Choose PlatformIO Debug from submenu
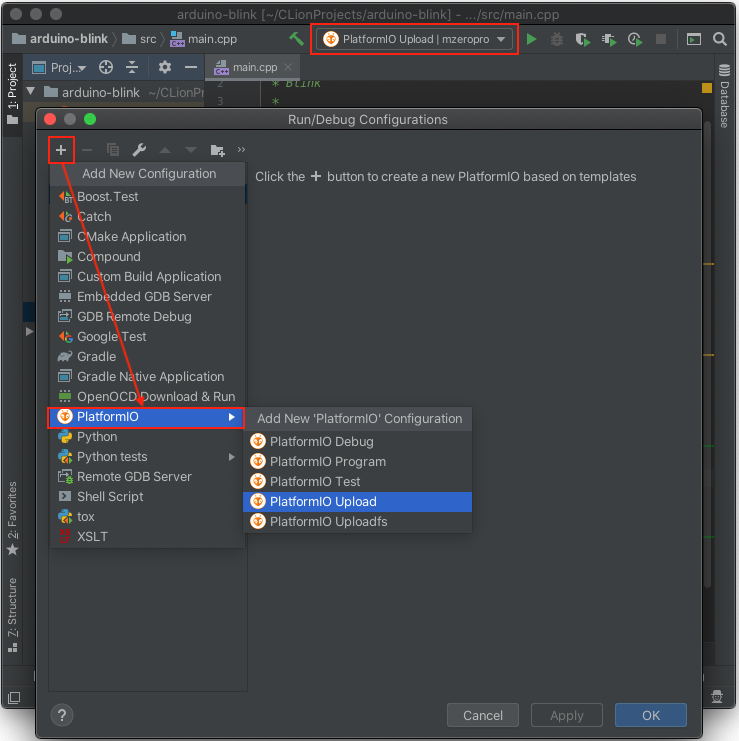739x741 pixels. (x=357, y=441)
